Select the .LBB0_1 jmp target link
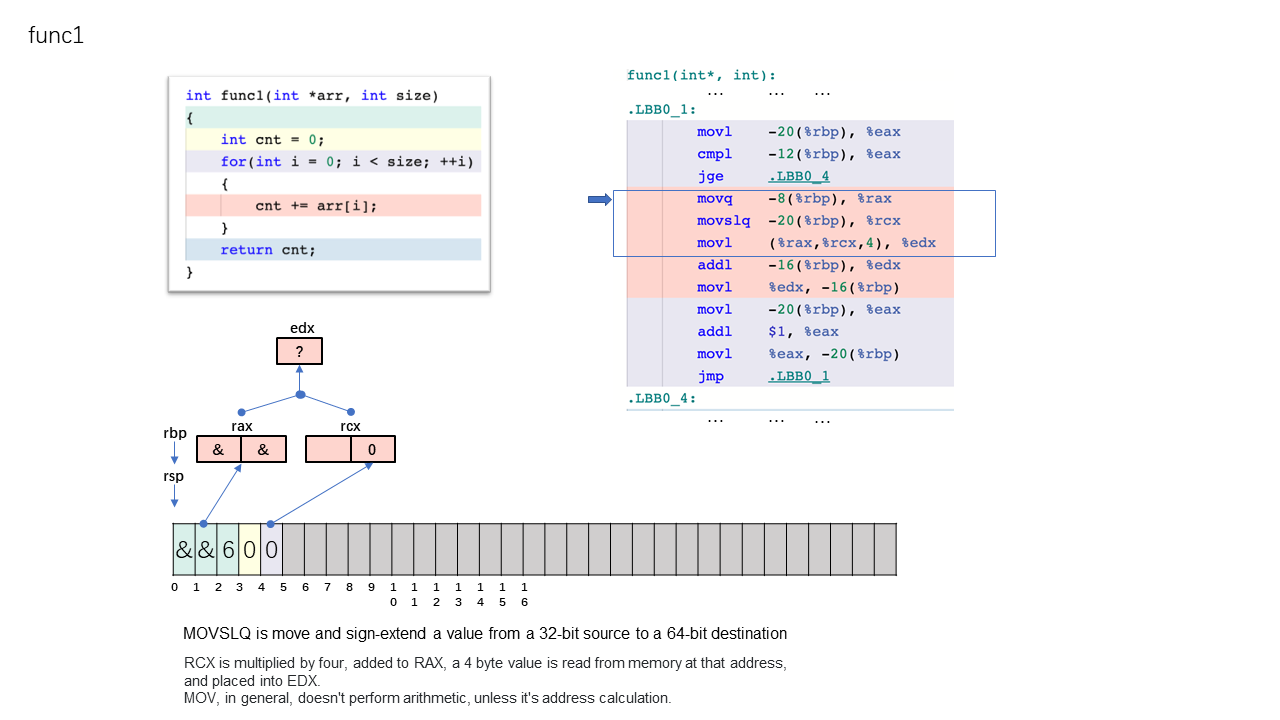The width and height of the screenshot is (1280, 720). (799, 376)
